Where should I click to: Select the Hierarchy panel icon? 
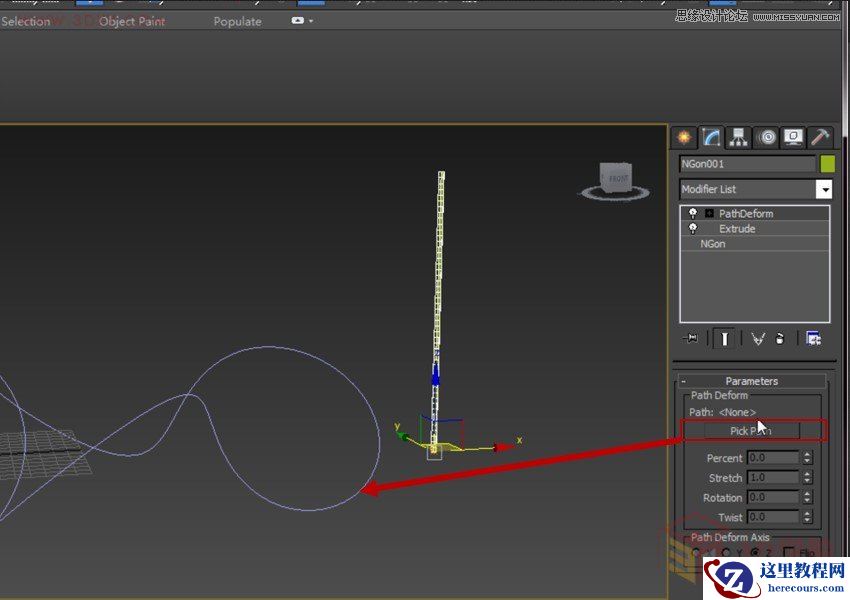737,138
